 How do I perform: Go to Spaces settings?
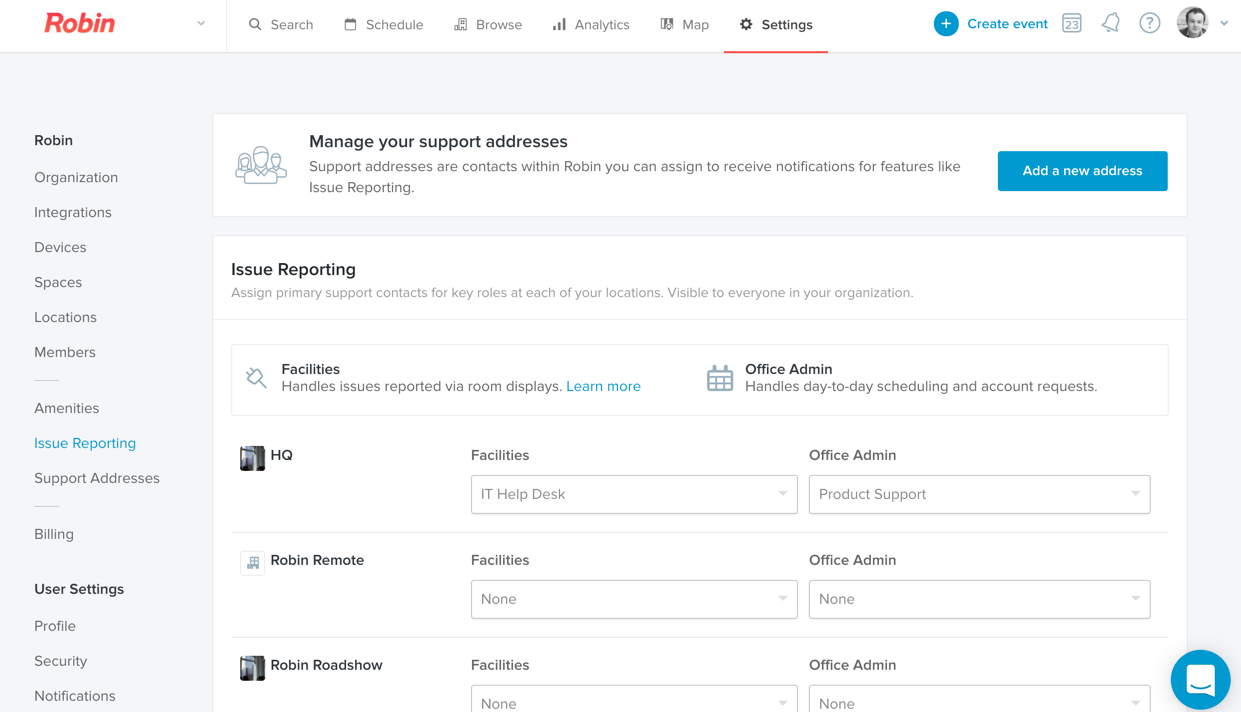(58, 282)
